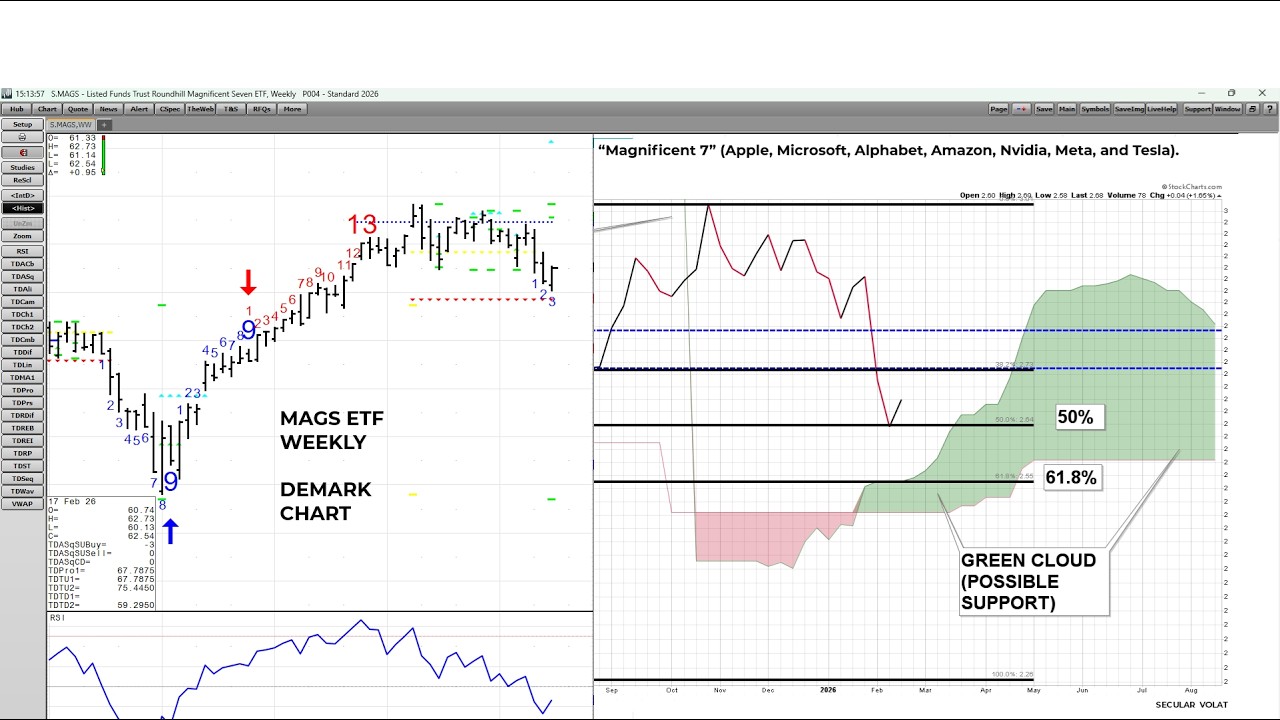Add the TDSeq study

point(22,479)
